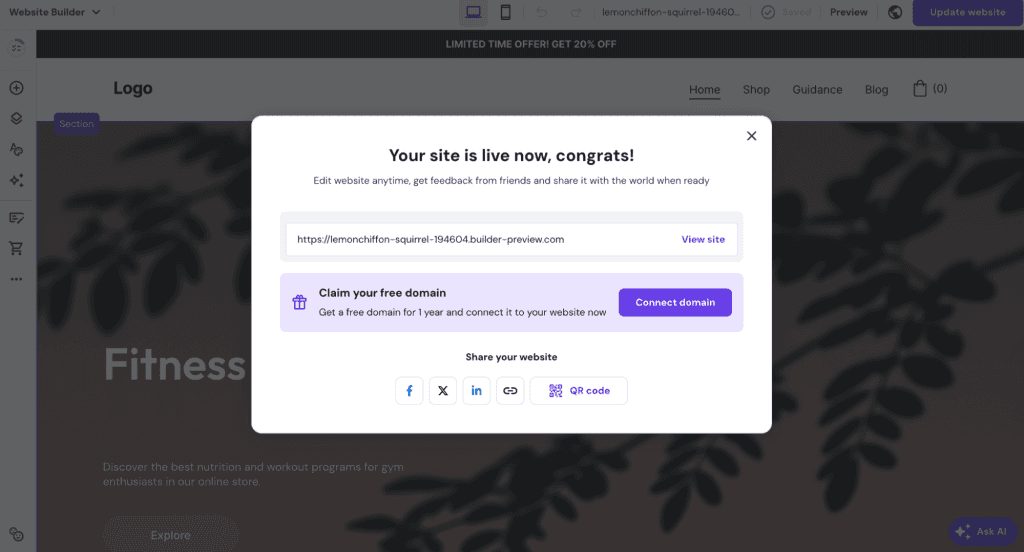
Task: Expand the Website Builder dropdown
Action: tap(55, 12)
